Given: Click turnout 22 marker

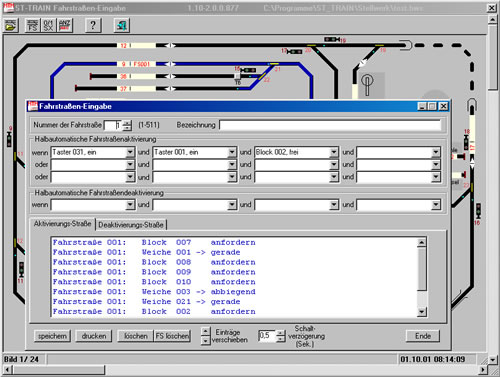Looking at the screenshot, I should (262, 77).
